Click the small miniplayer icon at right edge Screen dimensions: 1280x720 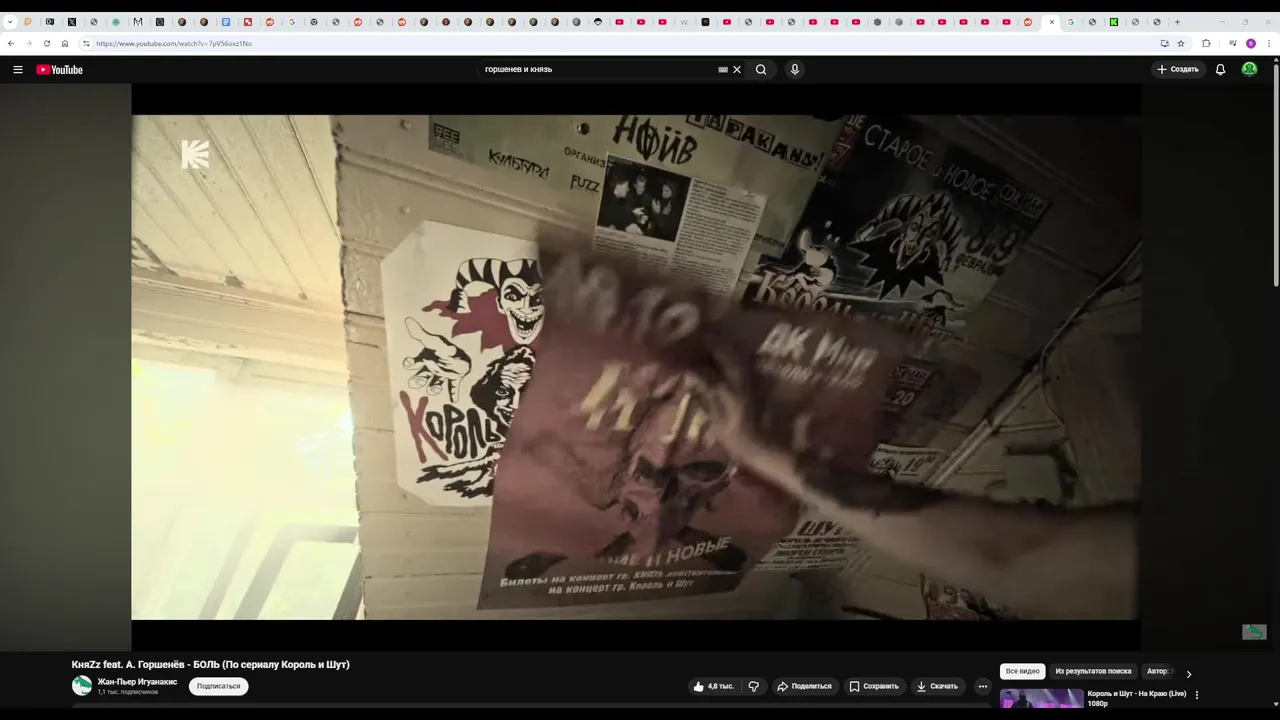point(1254,632)
